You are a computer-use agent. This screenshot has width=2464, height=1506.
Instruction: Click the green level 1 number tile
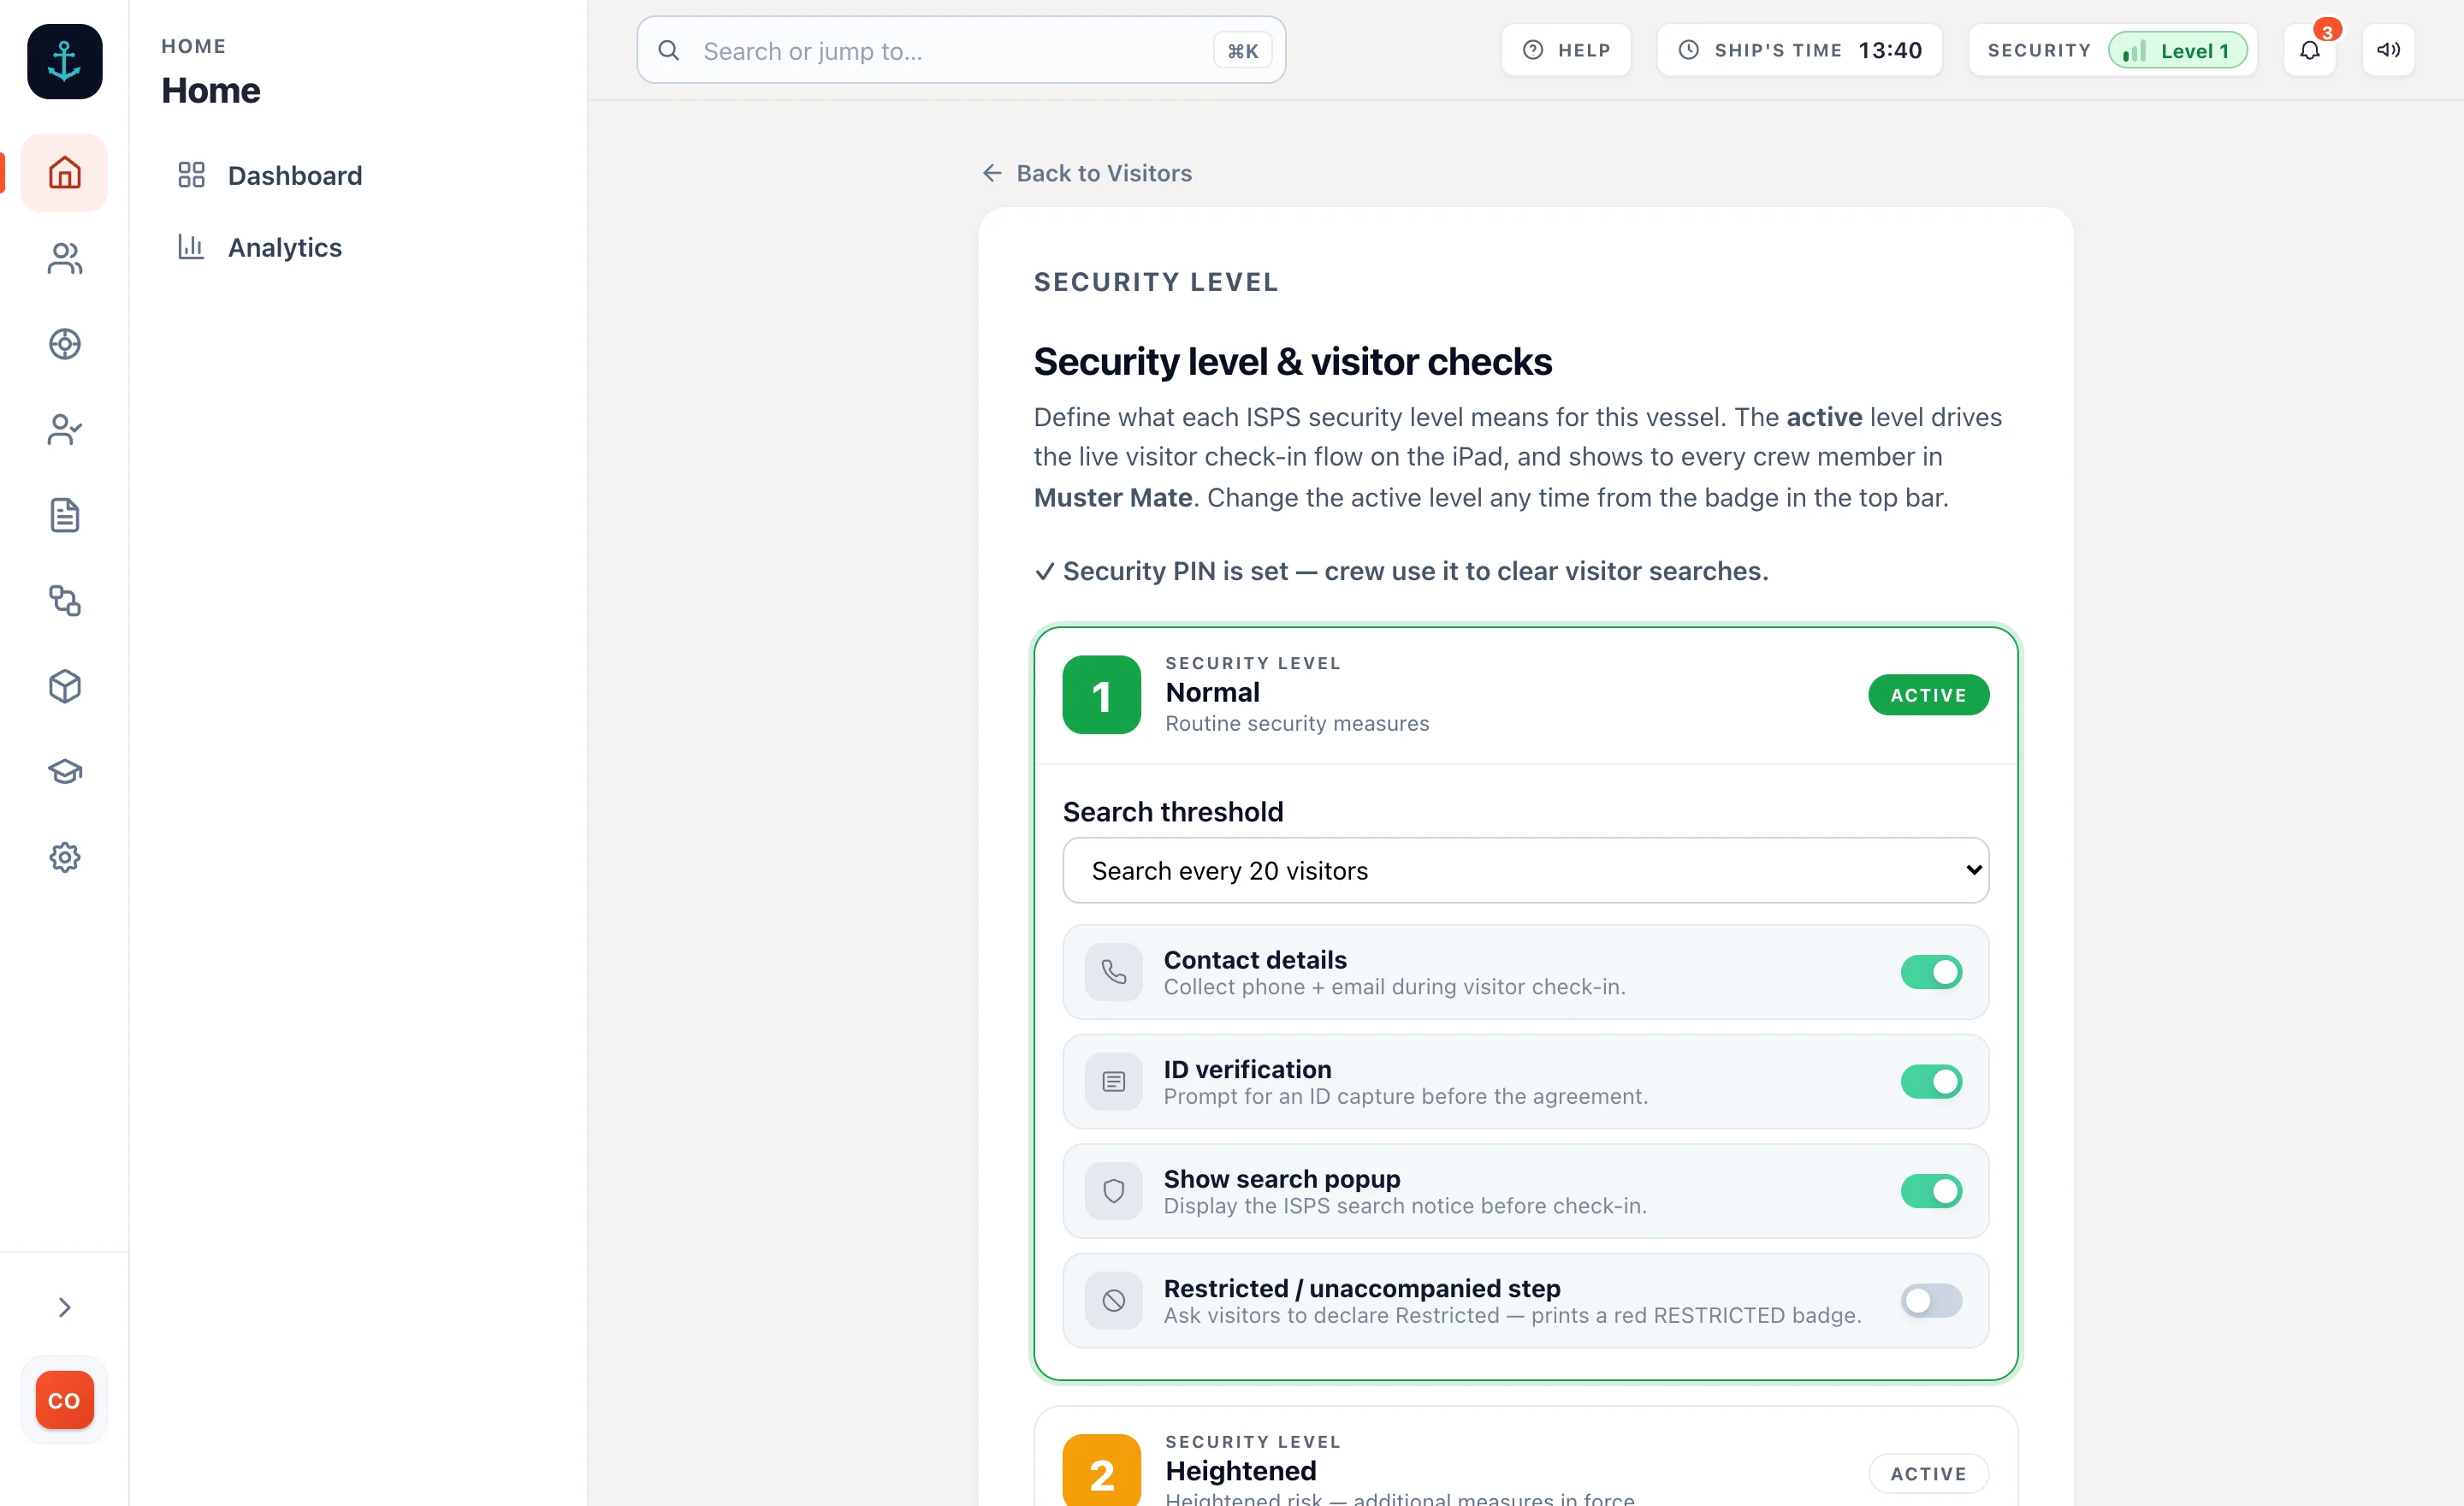(x=1102, y=695)
